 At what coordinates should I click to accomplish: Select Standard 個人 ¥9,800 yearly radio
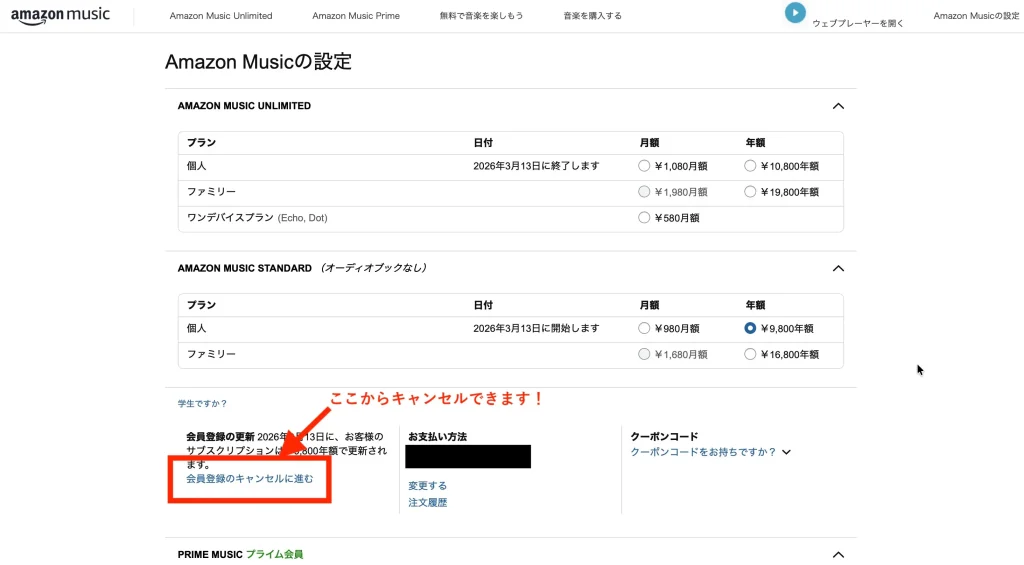coord(750,328)
